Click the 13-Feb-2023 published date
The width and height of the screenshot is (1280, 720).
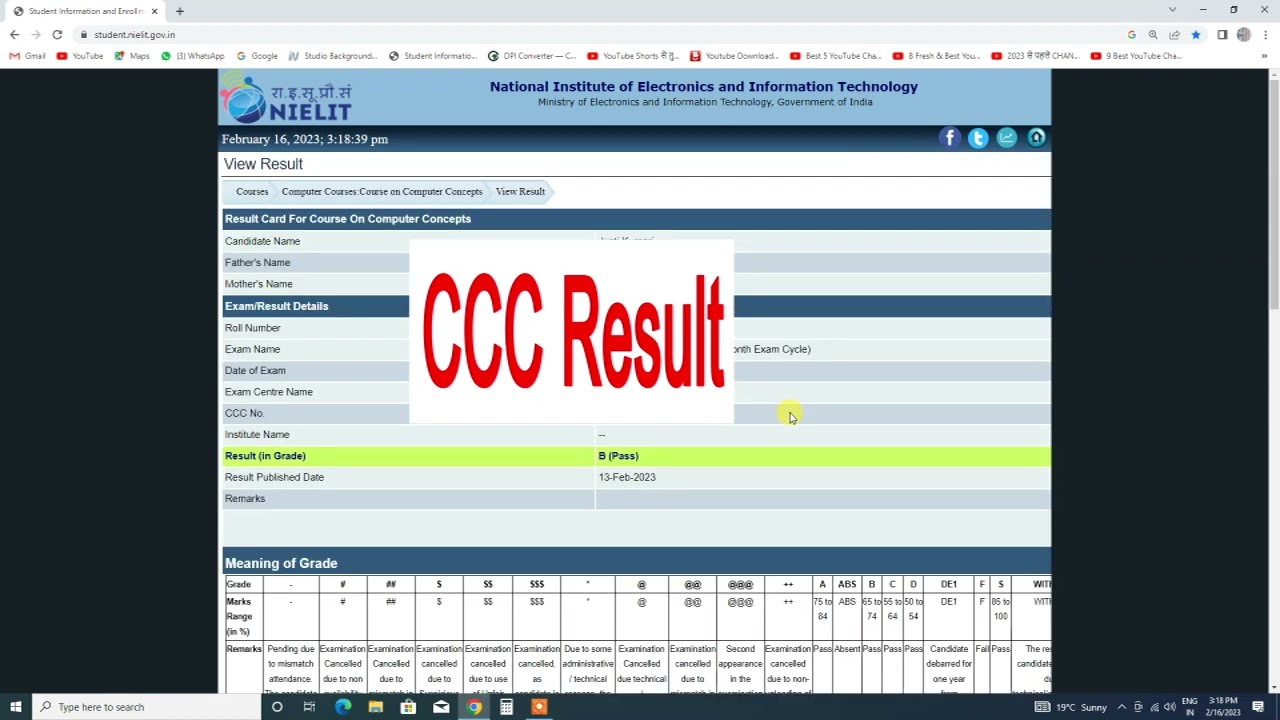pos(627,477)
